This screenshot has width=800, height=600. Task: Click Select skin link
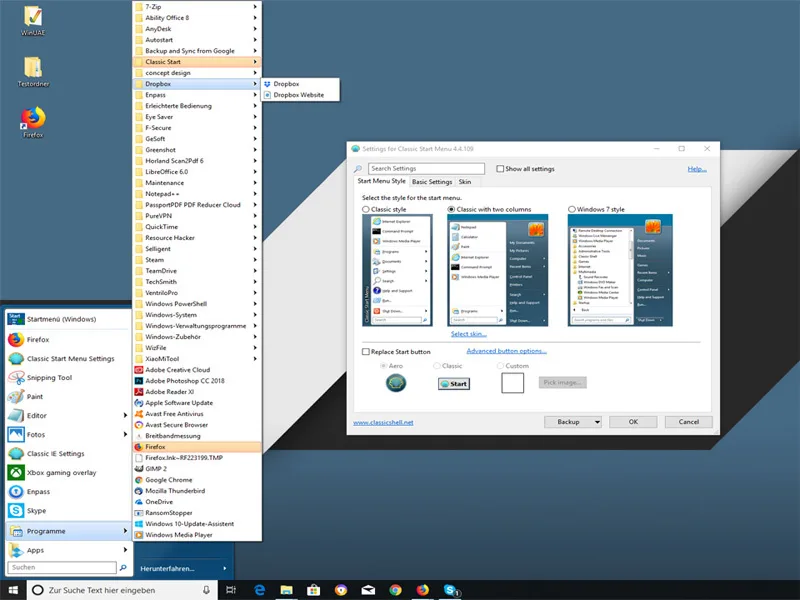tap(468, 334)
